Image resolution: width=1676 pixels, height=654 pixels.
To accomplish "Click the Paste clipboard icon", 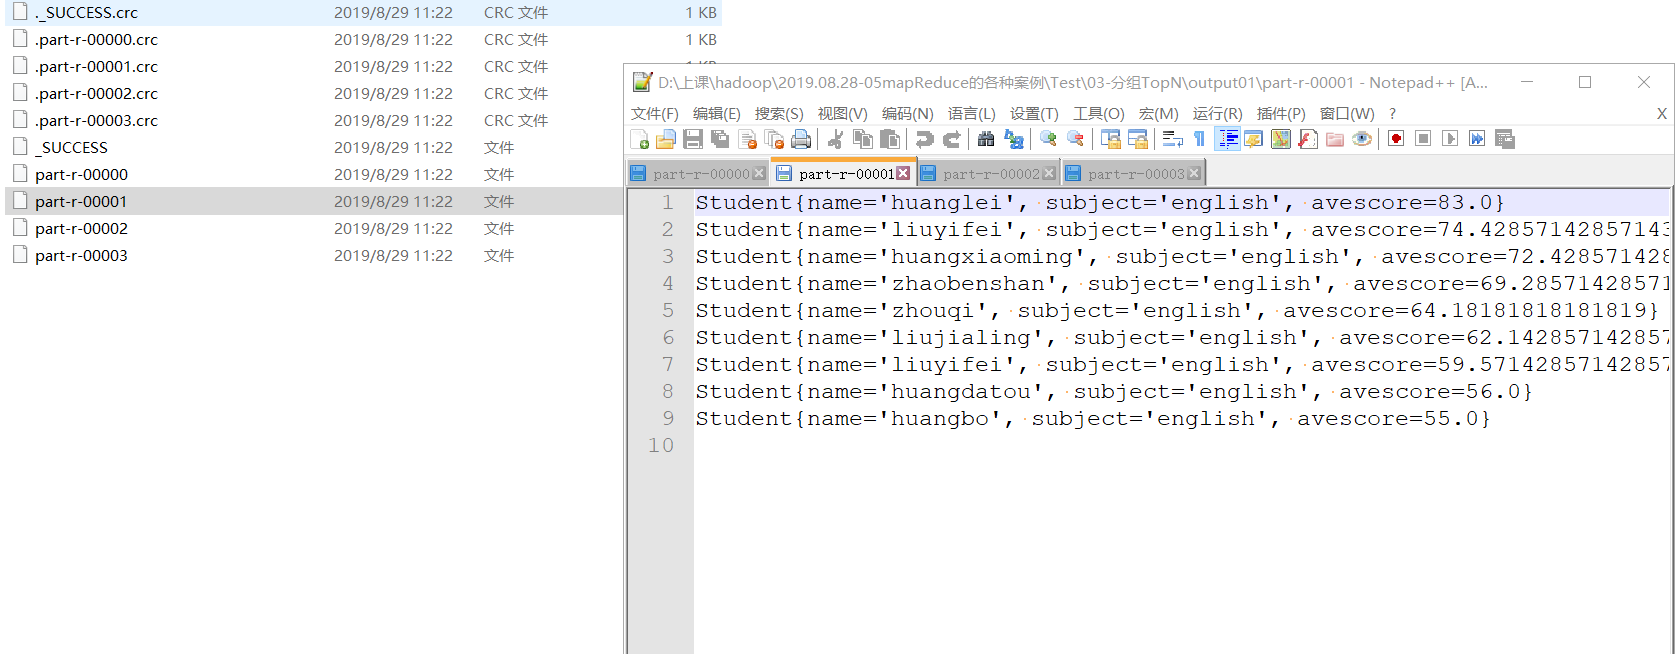I will pyautogui.click(x=890, y=139).
